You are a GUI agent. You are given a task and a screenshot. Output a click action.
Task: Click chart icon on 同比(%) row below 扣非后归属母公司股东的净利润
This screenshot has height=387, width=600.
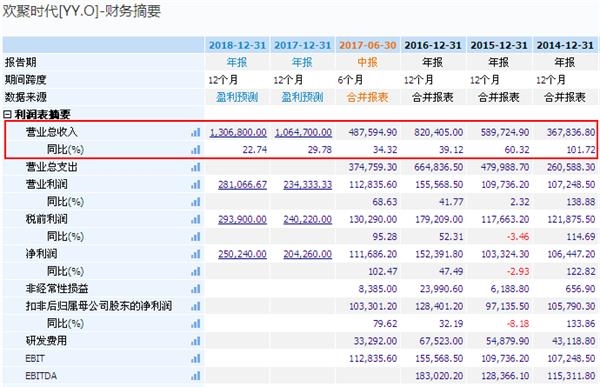196,323
